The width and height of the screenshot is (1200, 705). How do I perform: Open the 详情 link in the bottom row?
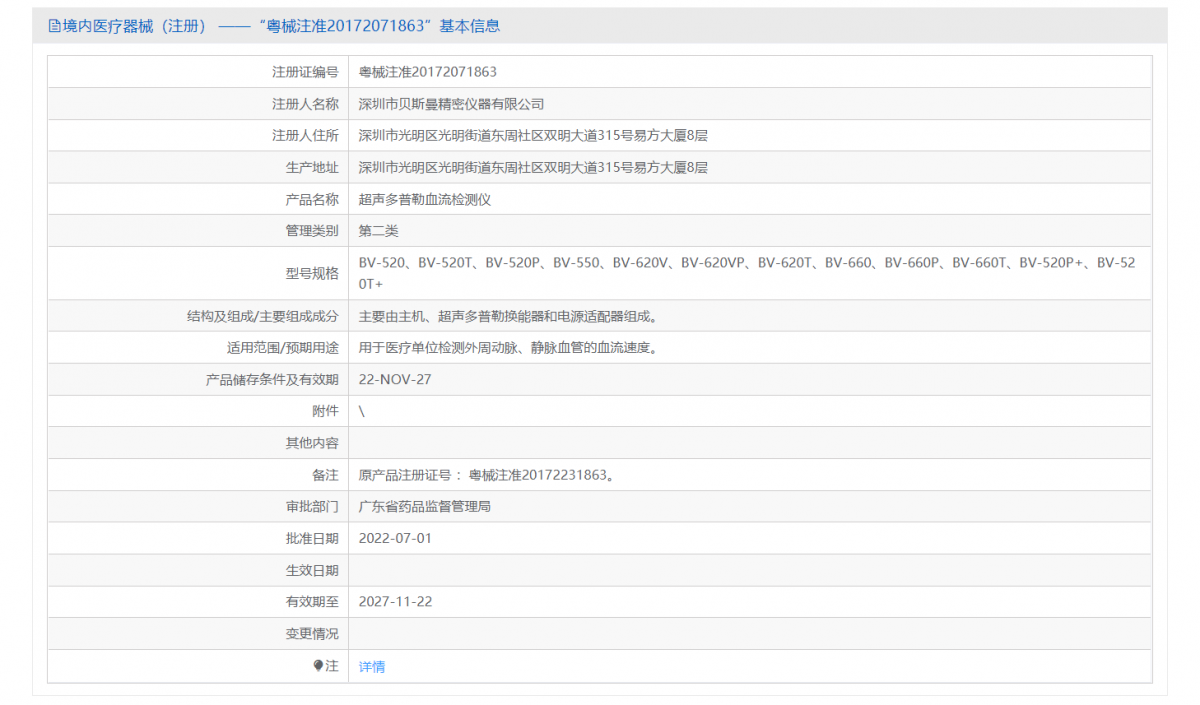(370, 665)
